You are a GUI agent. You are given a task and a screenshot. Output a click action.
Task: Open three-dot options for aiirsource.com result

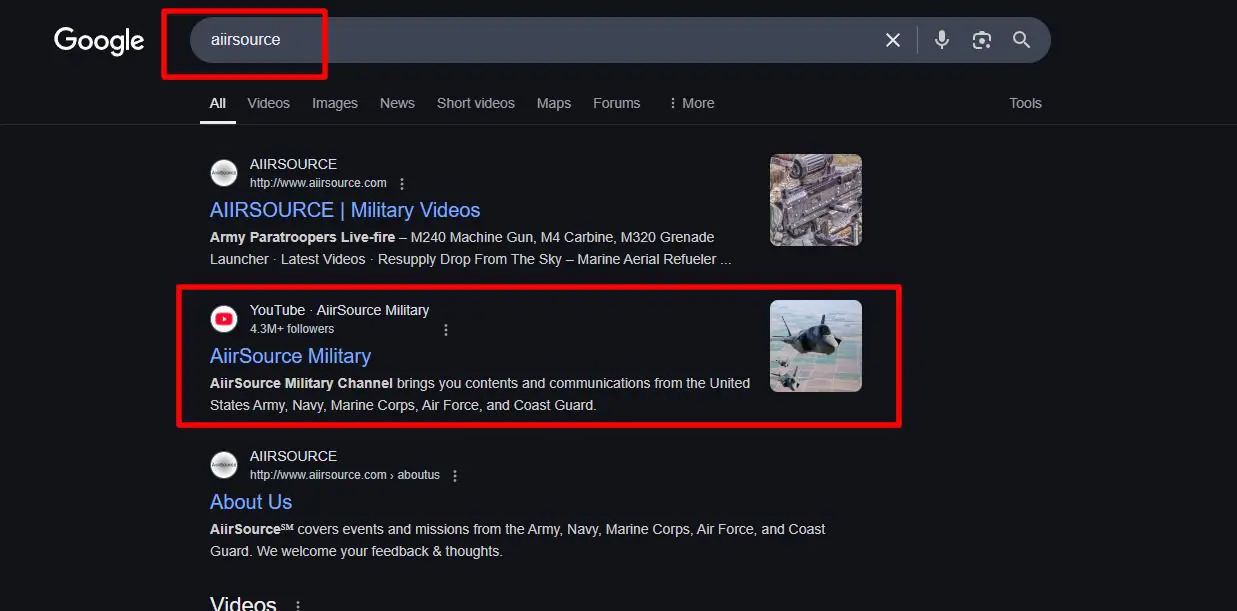point(402,184)
